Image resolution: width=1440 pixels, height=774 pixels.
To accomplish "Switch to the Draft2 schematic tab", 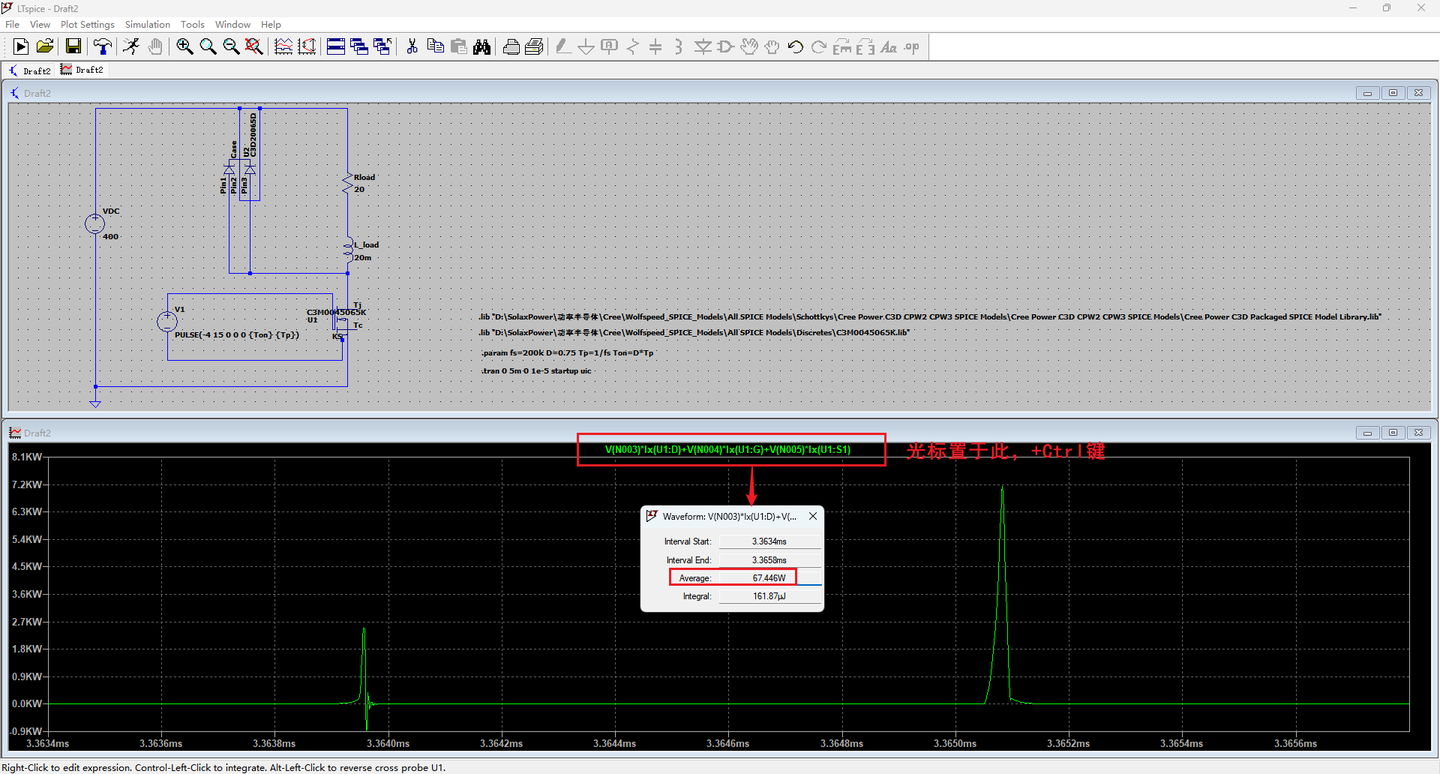I will point(30,70).
